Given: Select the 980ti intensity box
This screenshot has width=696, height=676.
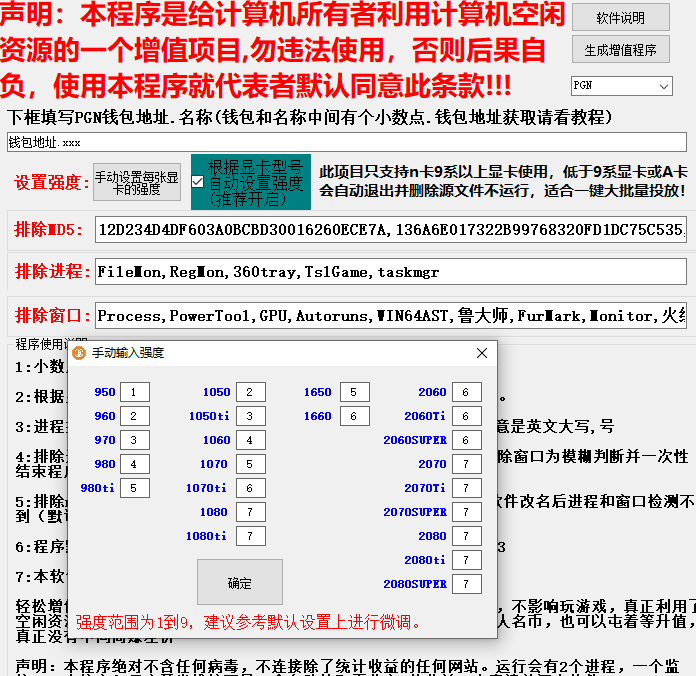Looking at the screenshot, I should 135,488.
